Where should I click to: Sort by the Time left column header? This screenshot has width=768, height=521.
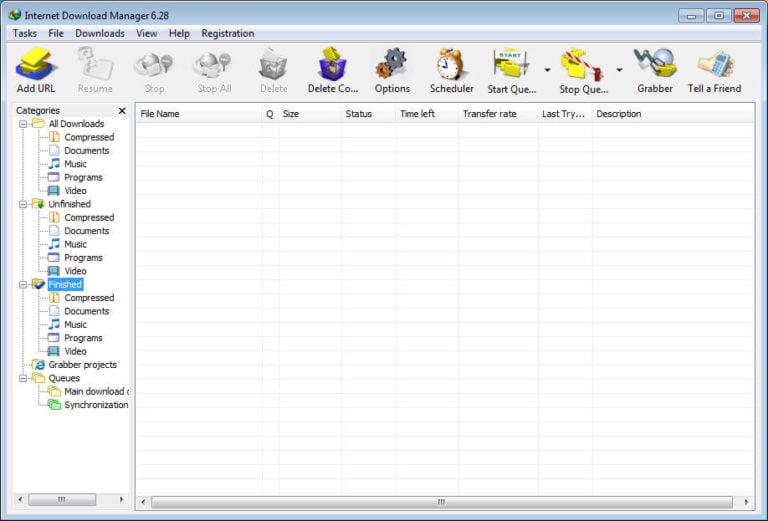pyautogui.click(x=427, y=114)
